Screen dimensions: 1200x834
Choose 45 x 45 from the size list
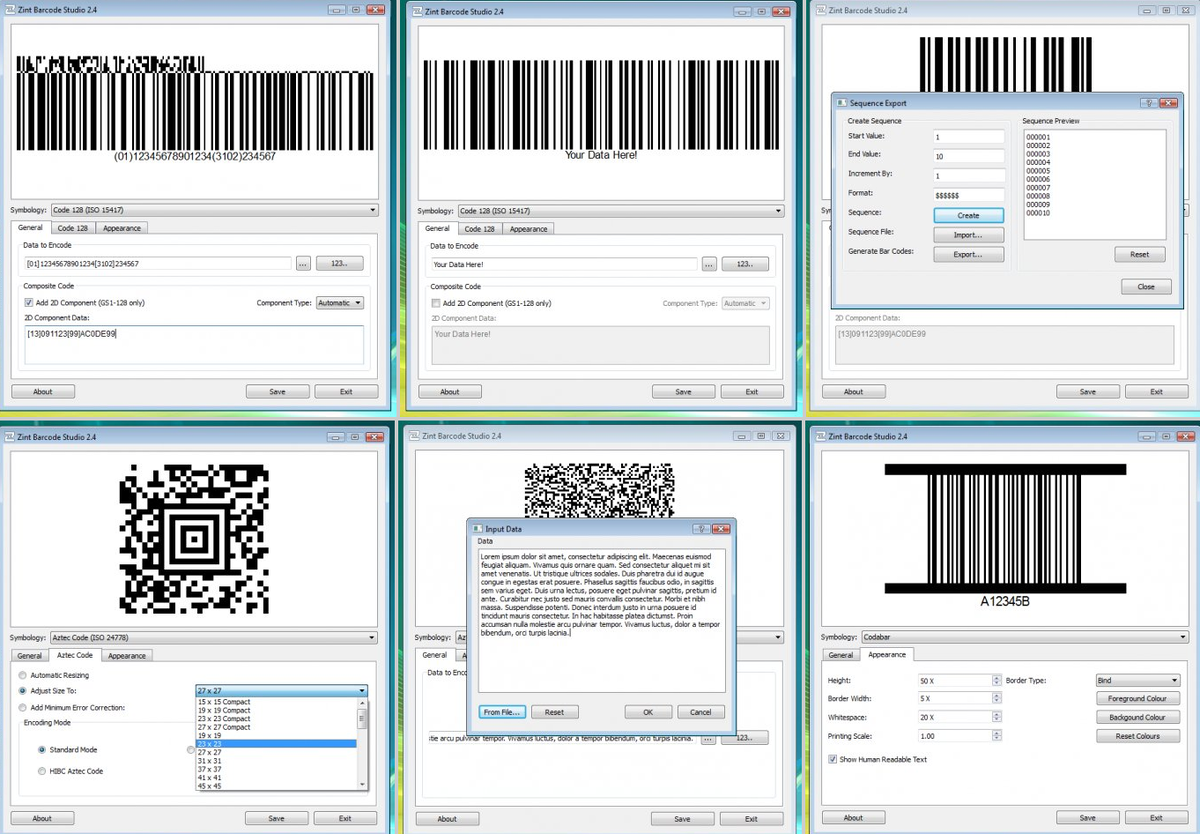point(276,786)
